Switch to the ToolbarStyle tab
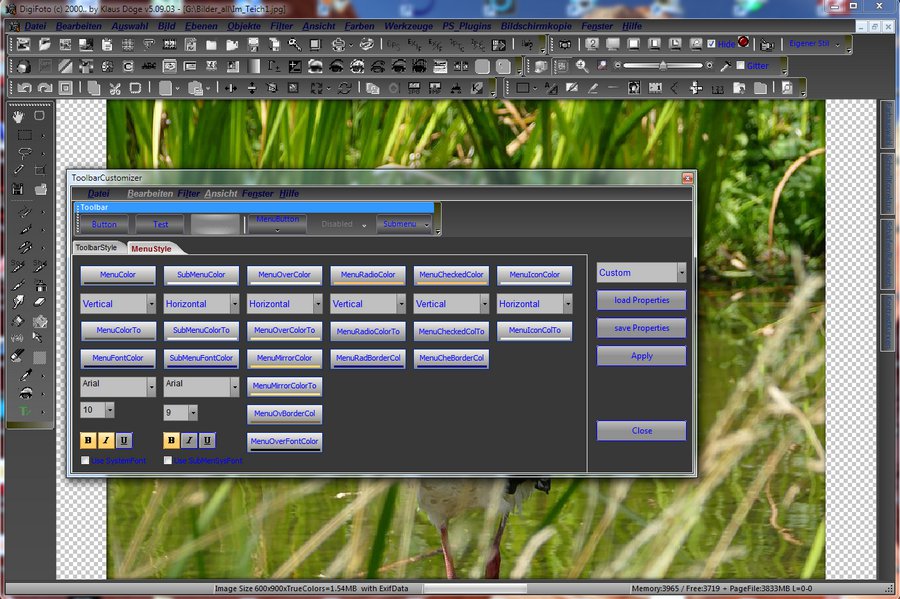The image size is (900, 599). [97, 247]
